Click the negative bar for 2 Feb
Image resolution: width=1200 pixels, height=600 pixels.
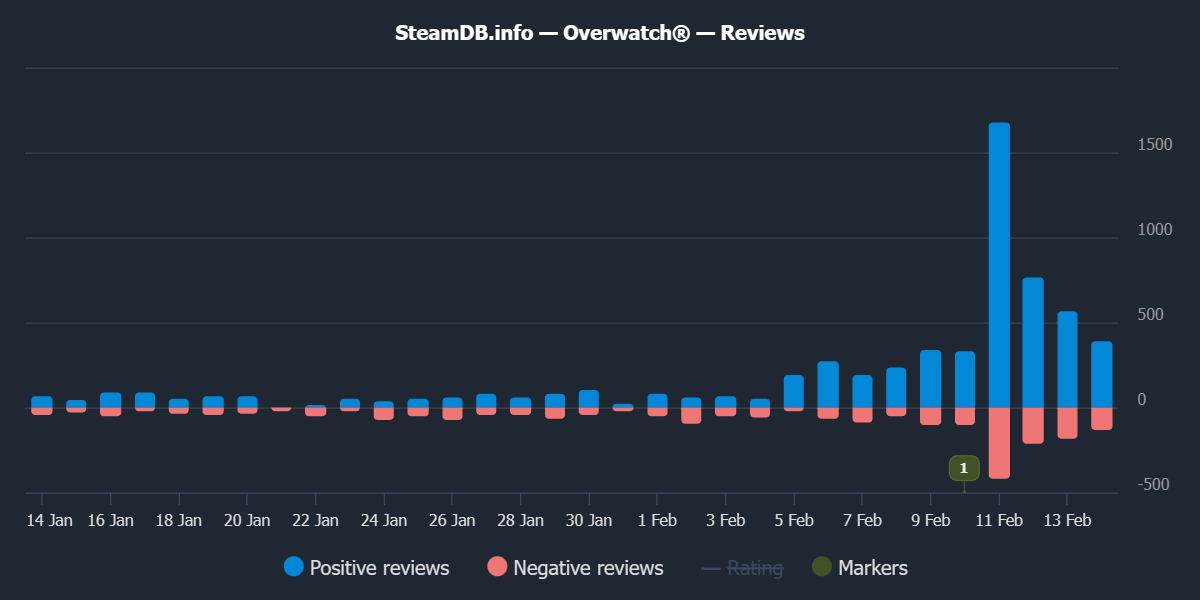point(691,415)
